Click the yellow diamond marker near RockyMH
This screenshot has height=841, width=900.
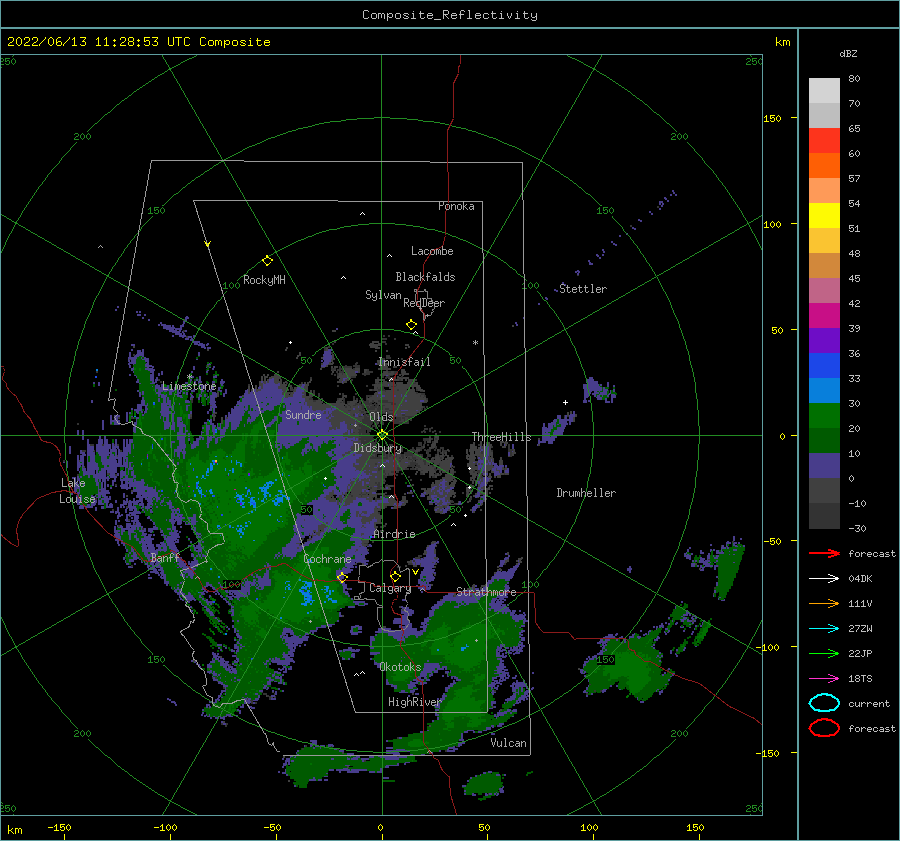[267, 261]
